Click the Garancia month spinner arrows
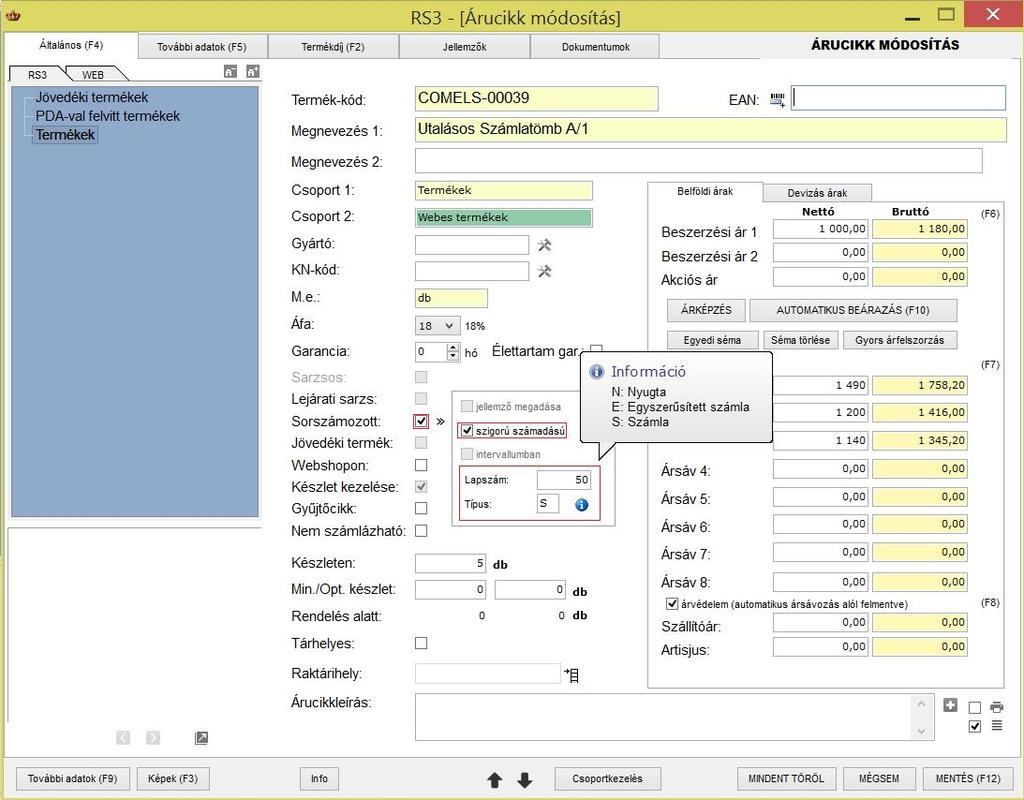Screen dimensions: 1024x800 click(x=453, y=353)
